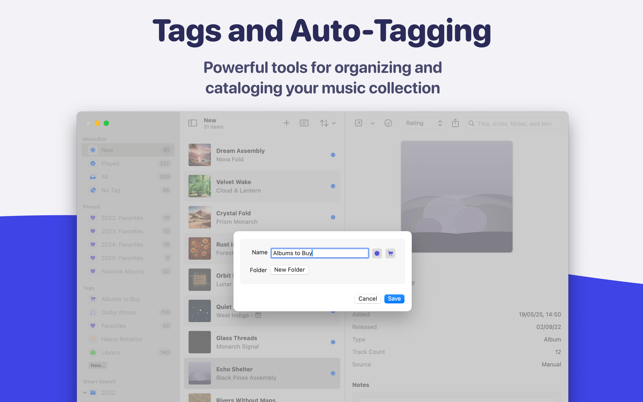
Task: Click the Added date 19/05/25, 14:50
Action: [540, 315]
